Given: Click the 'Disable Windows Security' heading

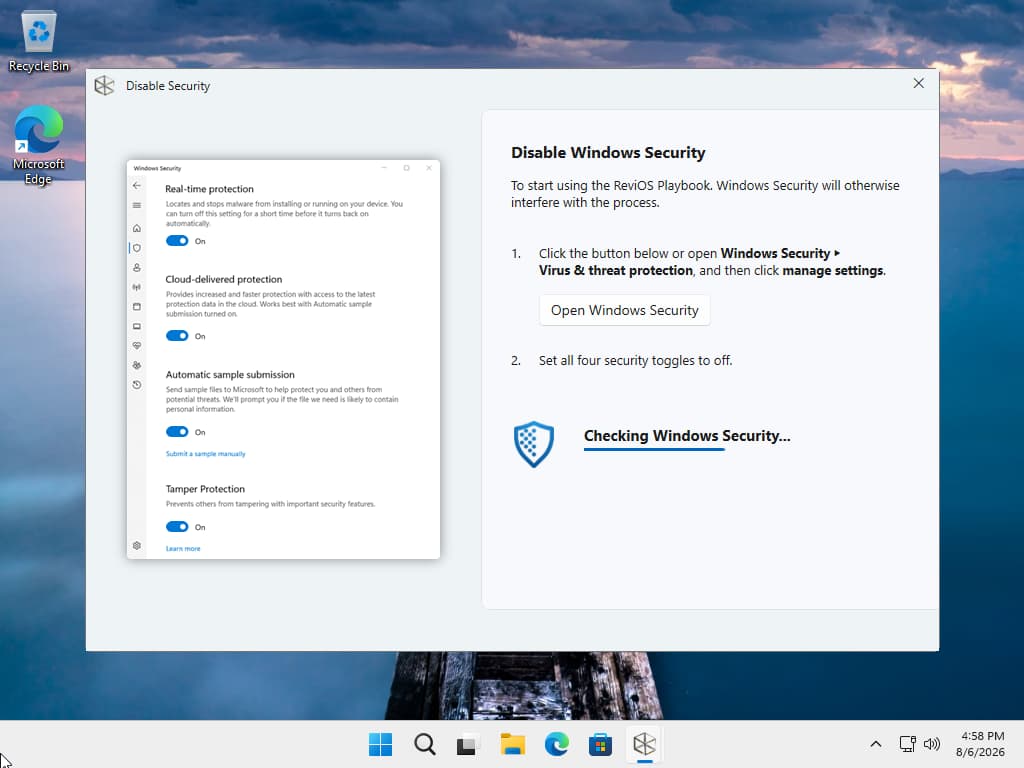Looking at the screenshot, I should tap(608, 153).
